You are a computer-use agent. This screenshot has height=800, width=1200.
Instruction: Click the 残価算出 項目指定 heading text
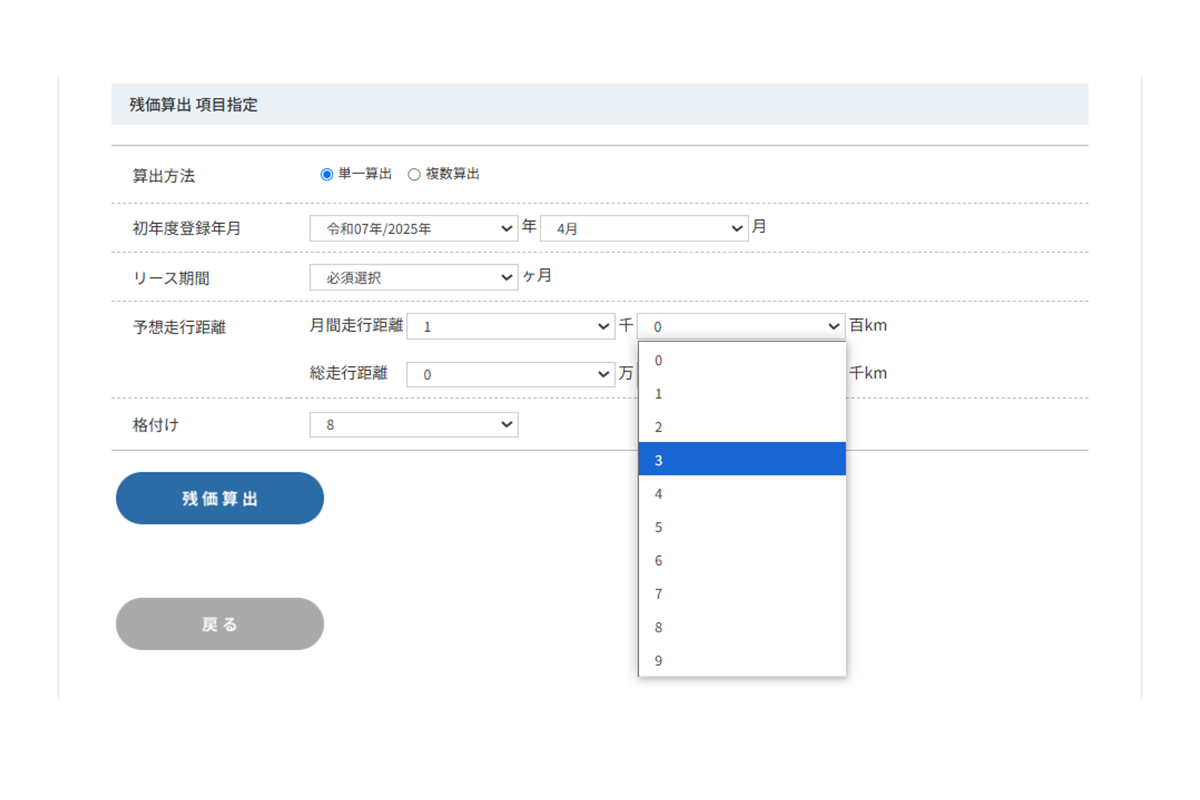(x=193, y=104)
